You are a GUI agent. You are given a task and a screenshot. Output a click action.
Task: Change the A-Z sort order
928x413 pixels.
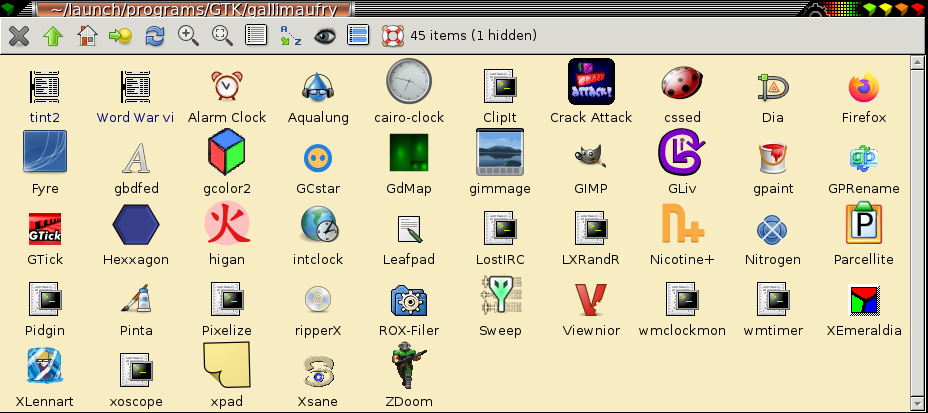point(291,36)
